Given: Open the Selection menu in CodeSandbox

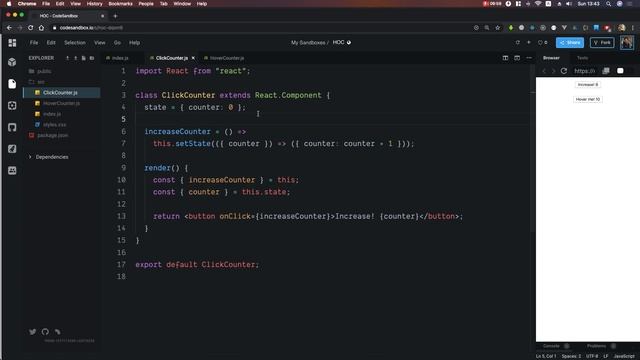Looking at the screenshot, I should coord(75,42).
